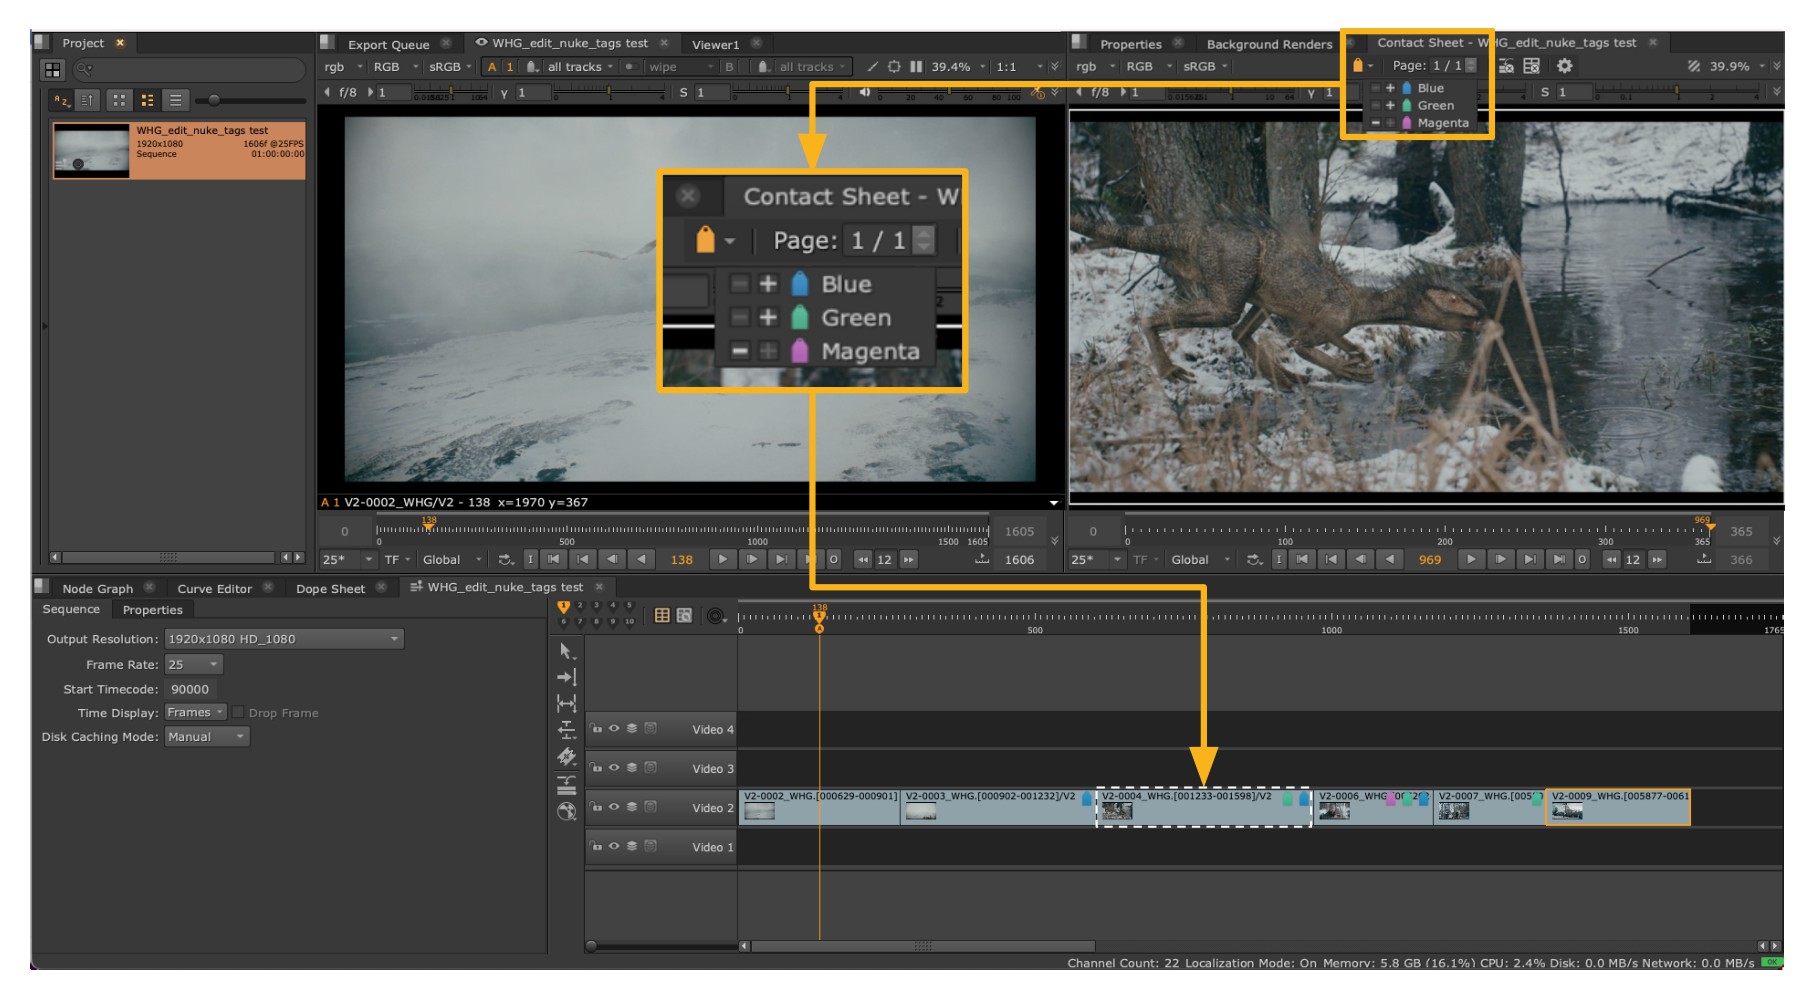The height and width of the screenshot is (999, 1814).
Task: Adjust the Project thumbnail size slider
Action: tap(214, 100)
